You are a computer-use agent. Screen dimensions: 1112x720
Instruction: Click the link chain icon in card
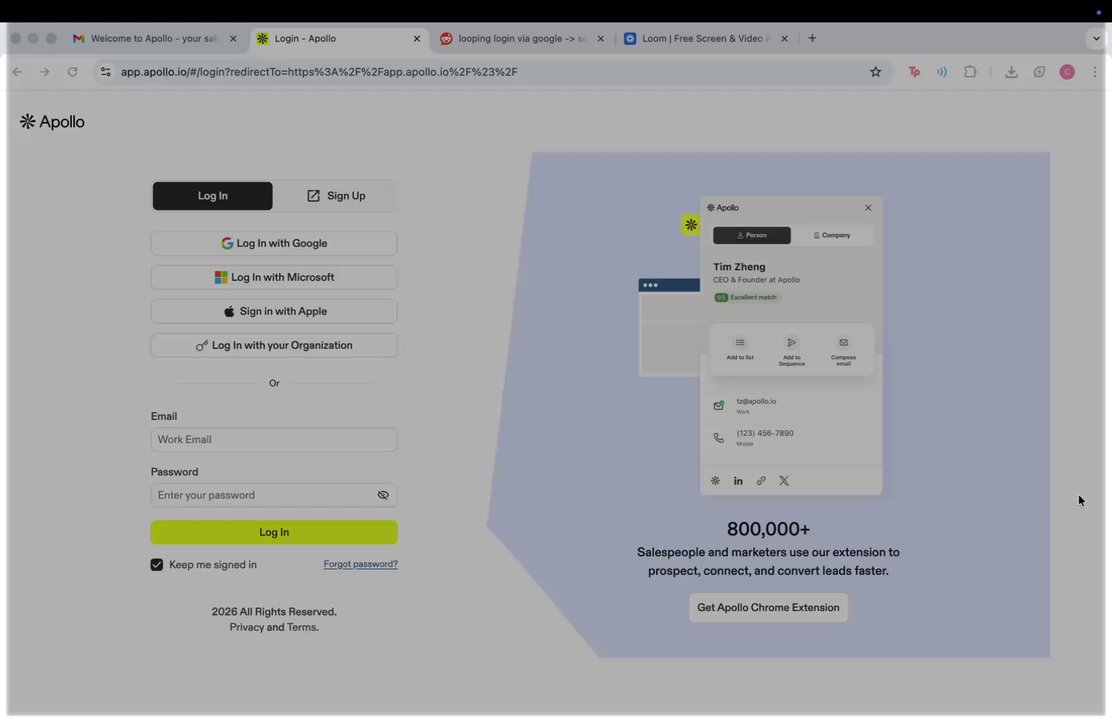761,481
